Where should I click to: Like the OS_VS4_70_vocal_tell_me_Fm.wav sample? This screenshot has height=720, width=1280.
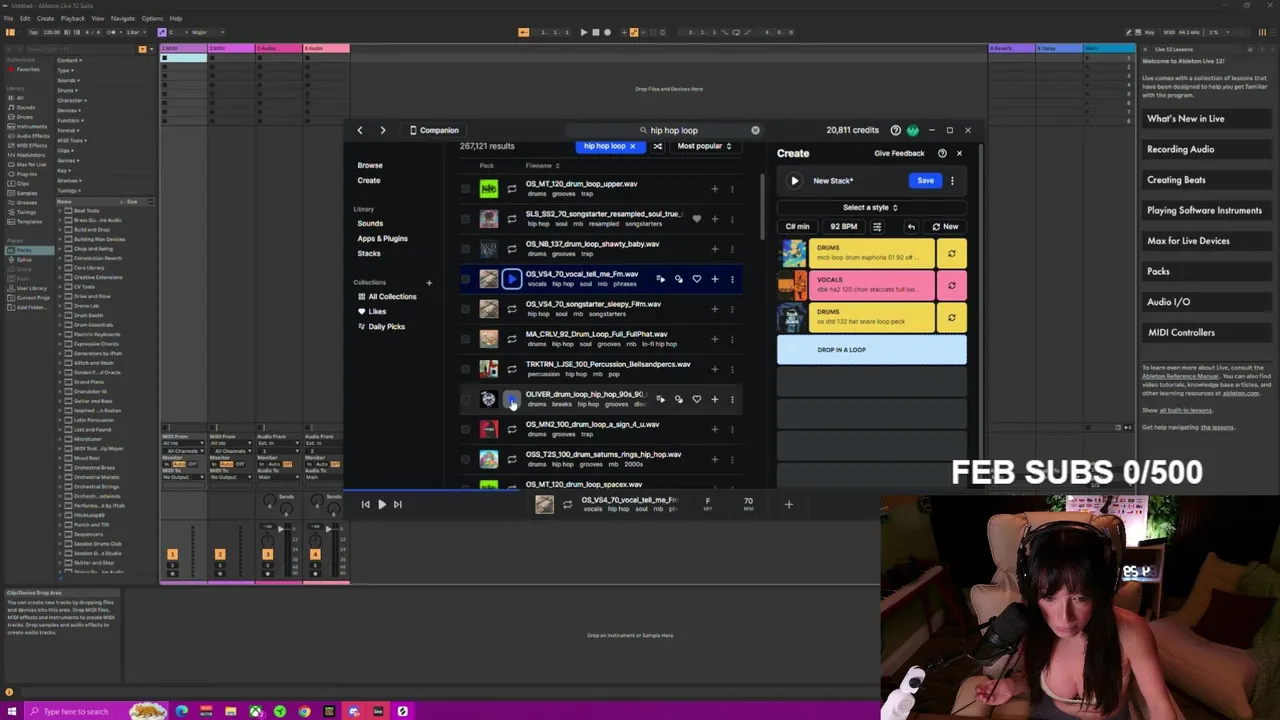click(x=697, y=279)
